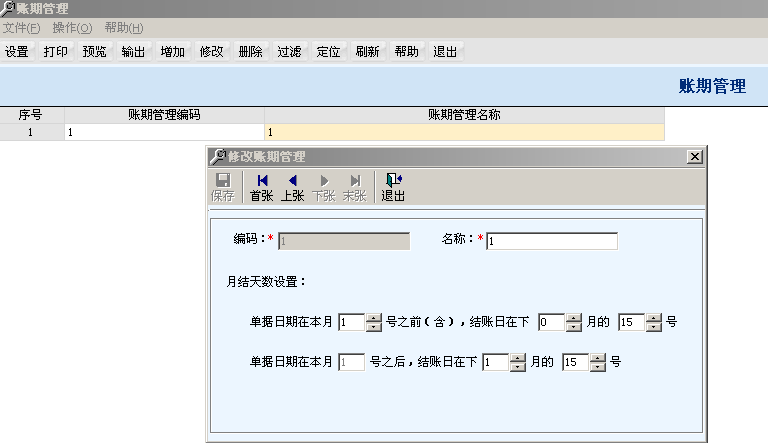
Task: Go to previous record with 上张
Action: coord(292,187)
